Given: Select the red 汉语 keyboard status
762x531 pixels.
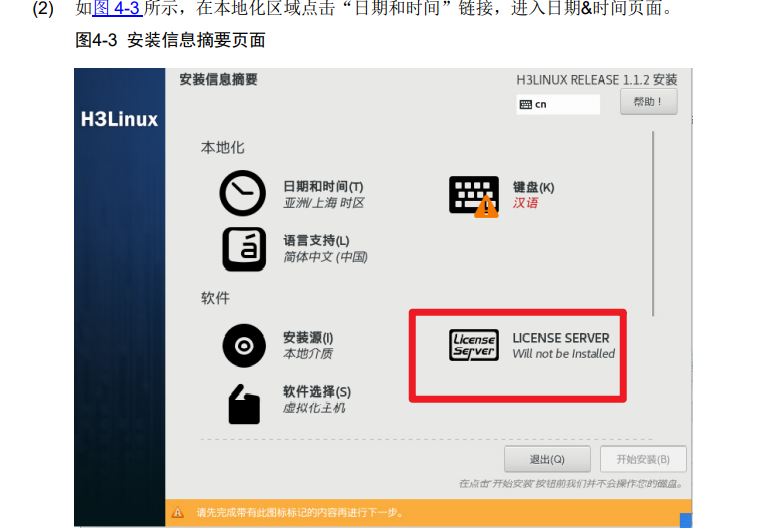Looking at the screenshot, I should pos(525,203).
